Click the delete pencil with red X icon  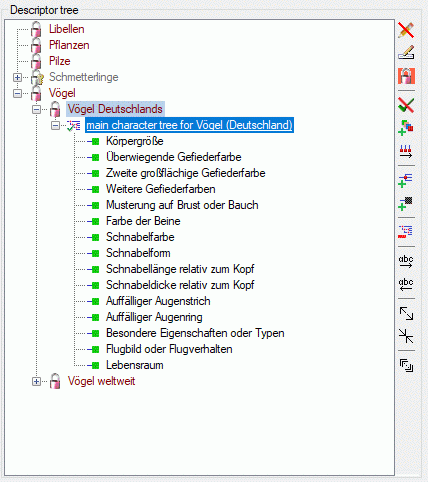pos(406,30)
